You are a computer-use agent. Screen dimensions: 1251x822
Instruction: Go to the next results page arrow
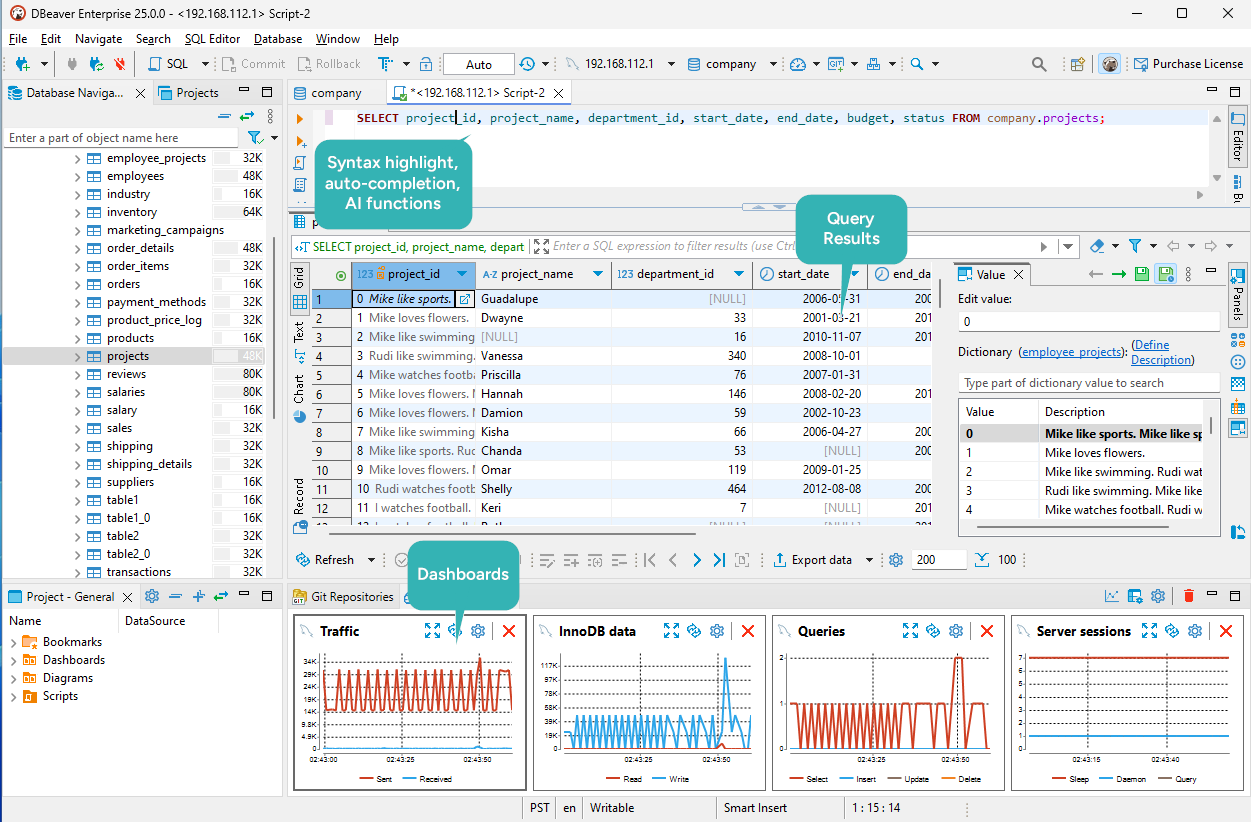pos(697,560)
